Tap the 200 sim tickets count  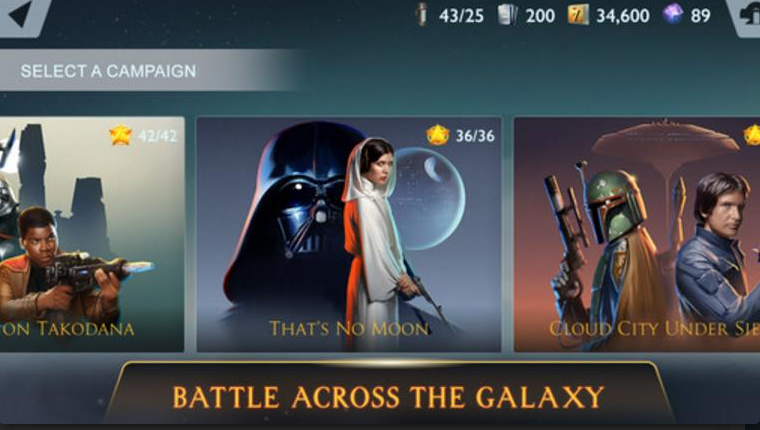(x=540, y=16)
